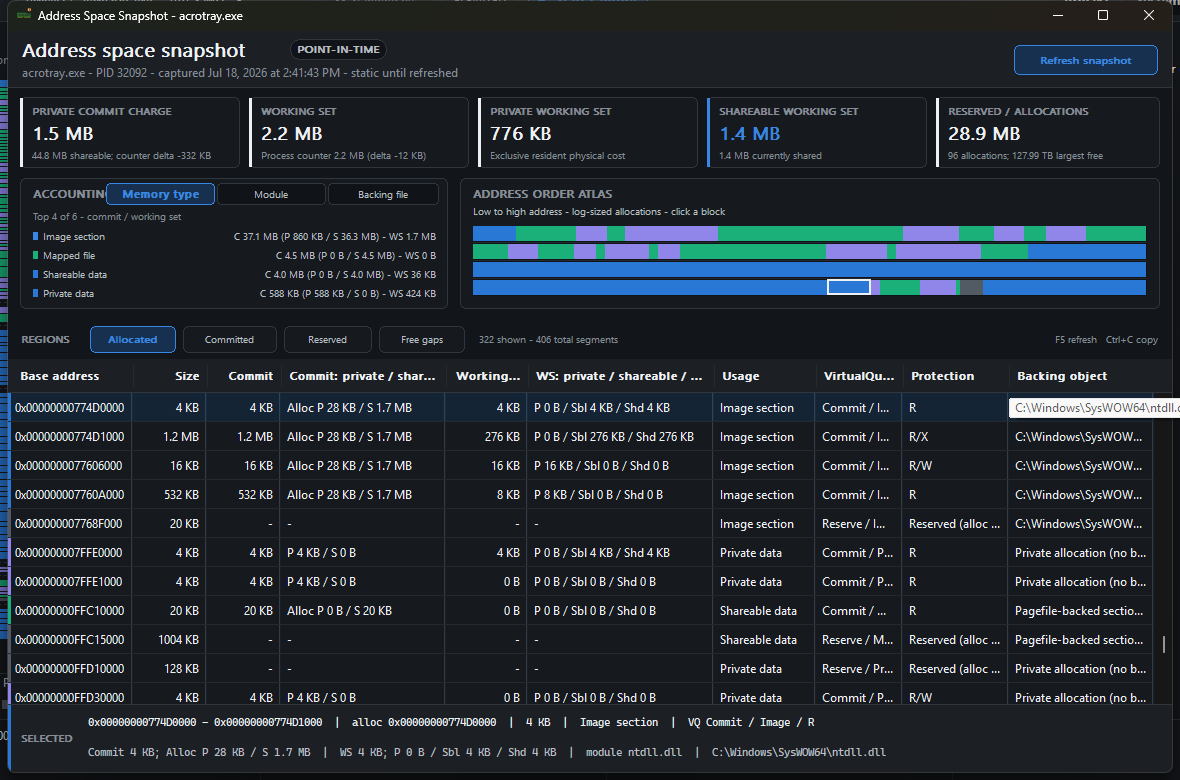
Task: Select row 0x000000007FFE1000
Action: pyautogui.click(x=581, y=581)
